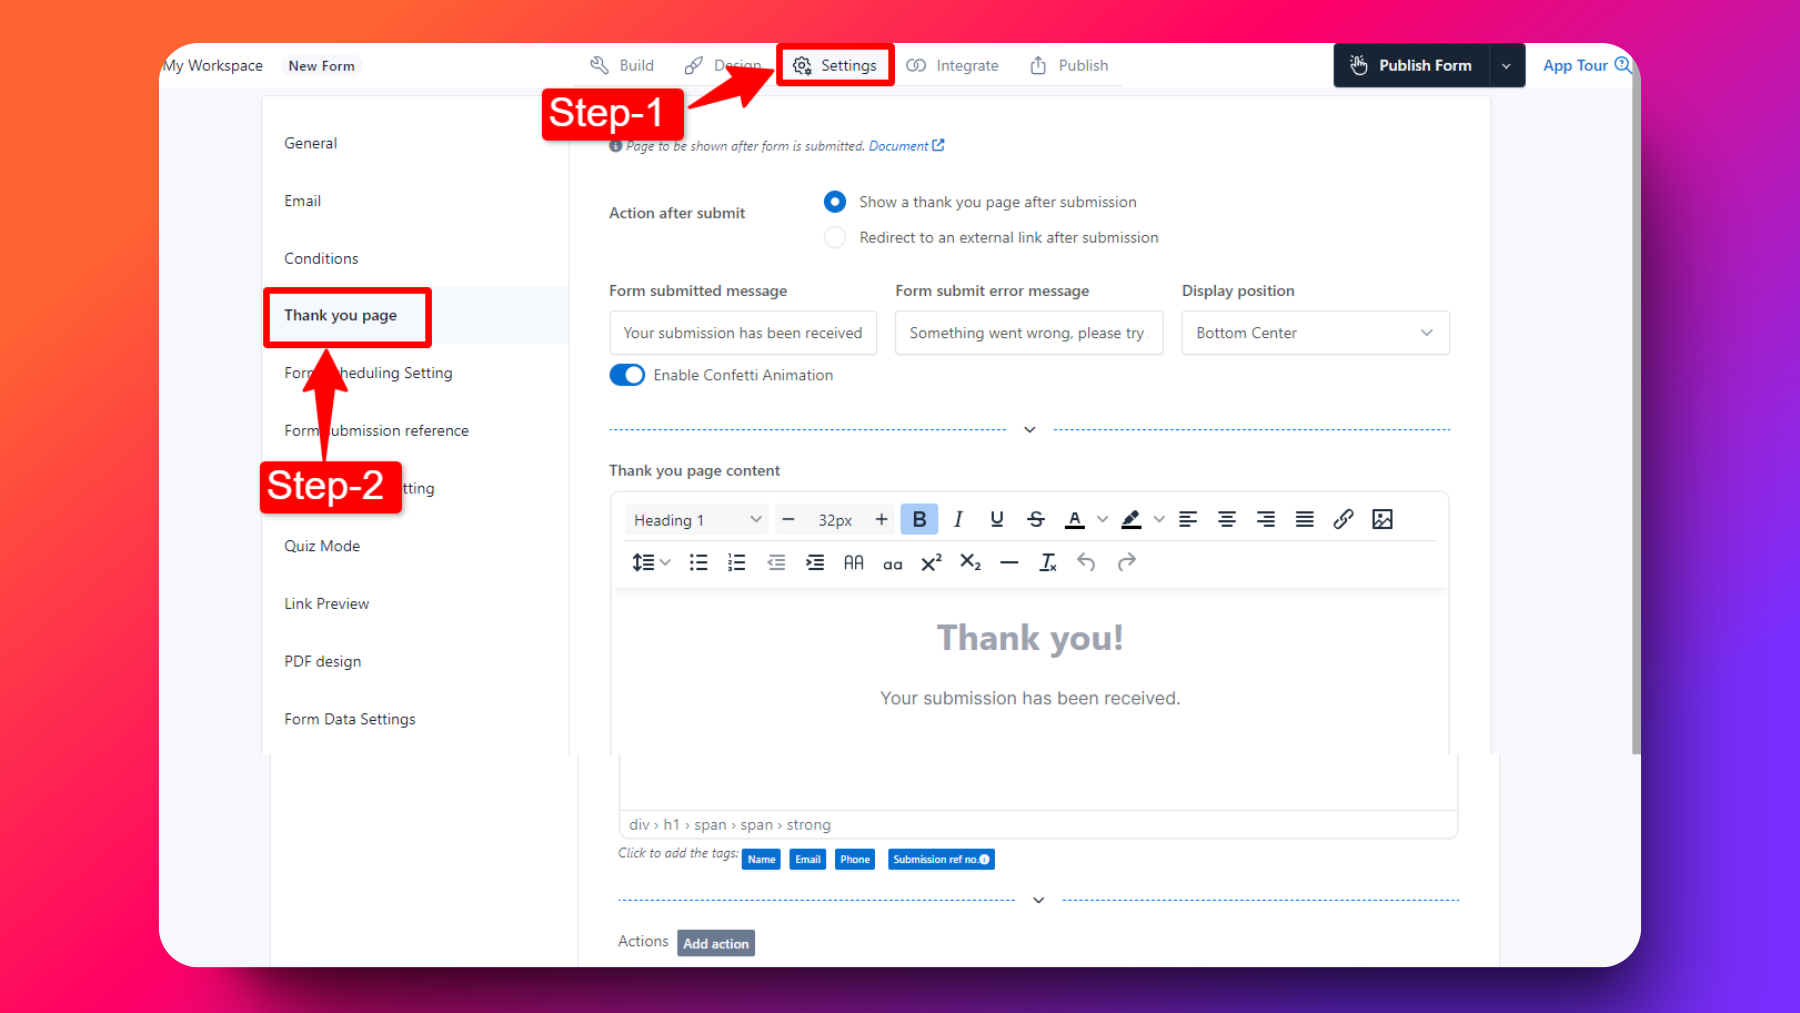Open the Publish Form dropdown arrow

coord(1506,66)
